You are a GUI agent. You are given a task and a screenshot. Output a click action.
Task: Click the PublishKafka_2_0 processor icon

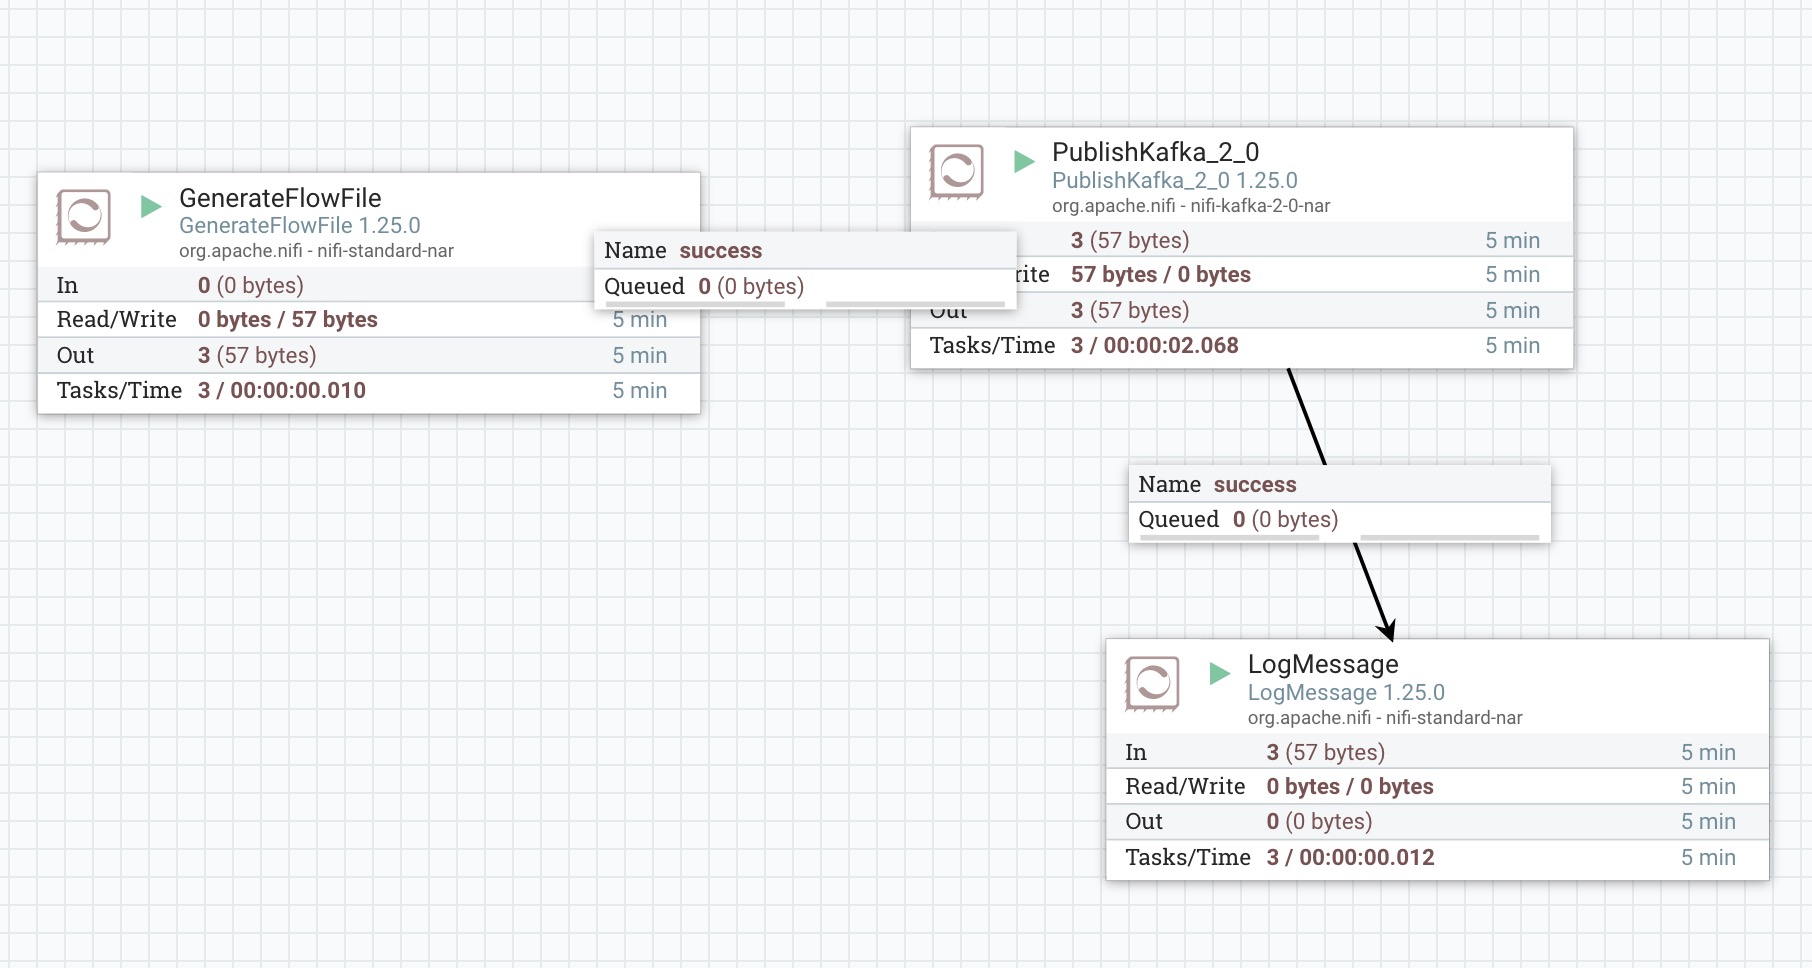[956, 171]
